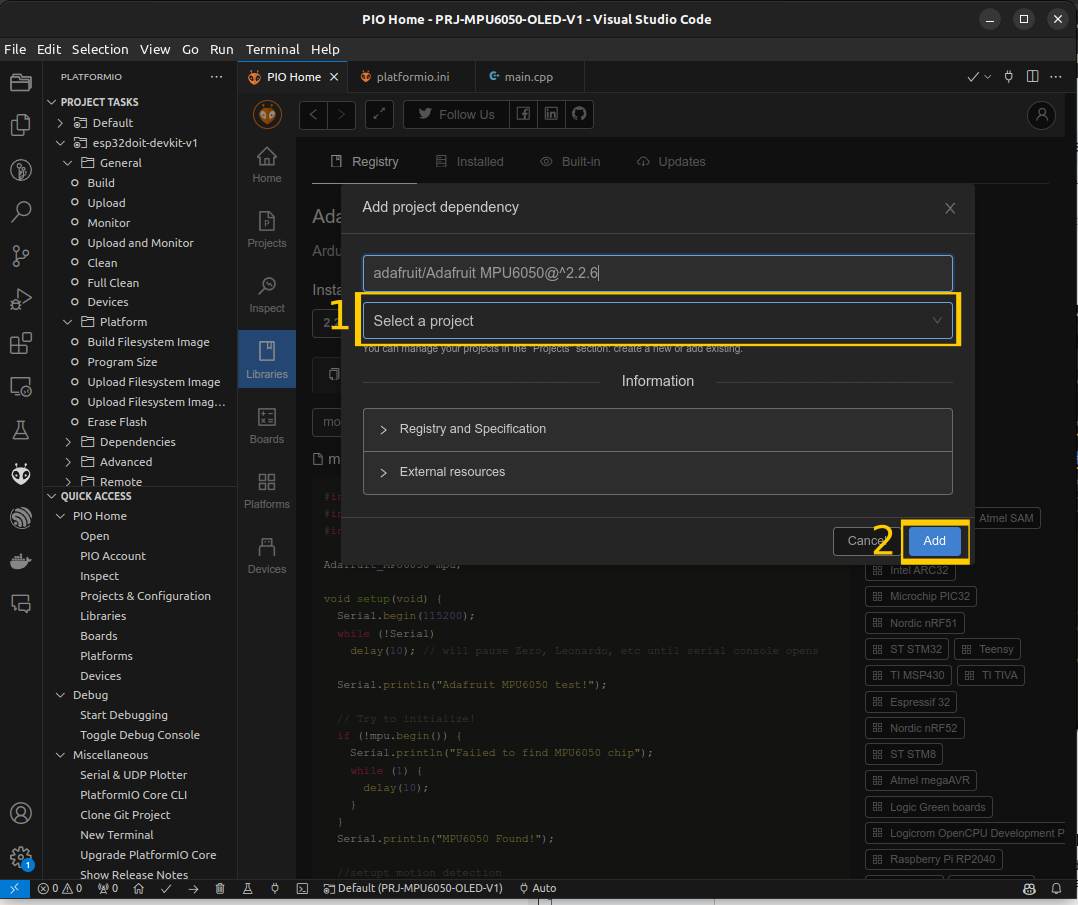Click the PIO Home forward arrow
The image size is (1078, 905).
click(x=341, y=114)
